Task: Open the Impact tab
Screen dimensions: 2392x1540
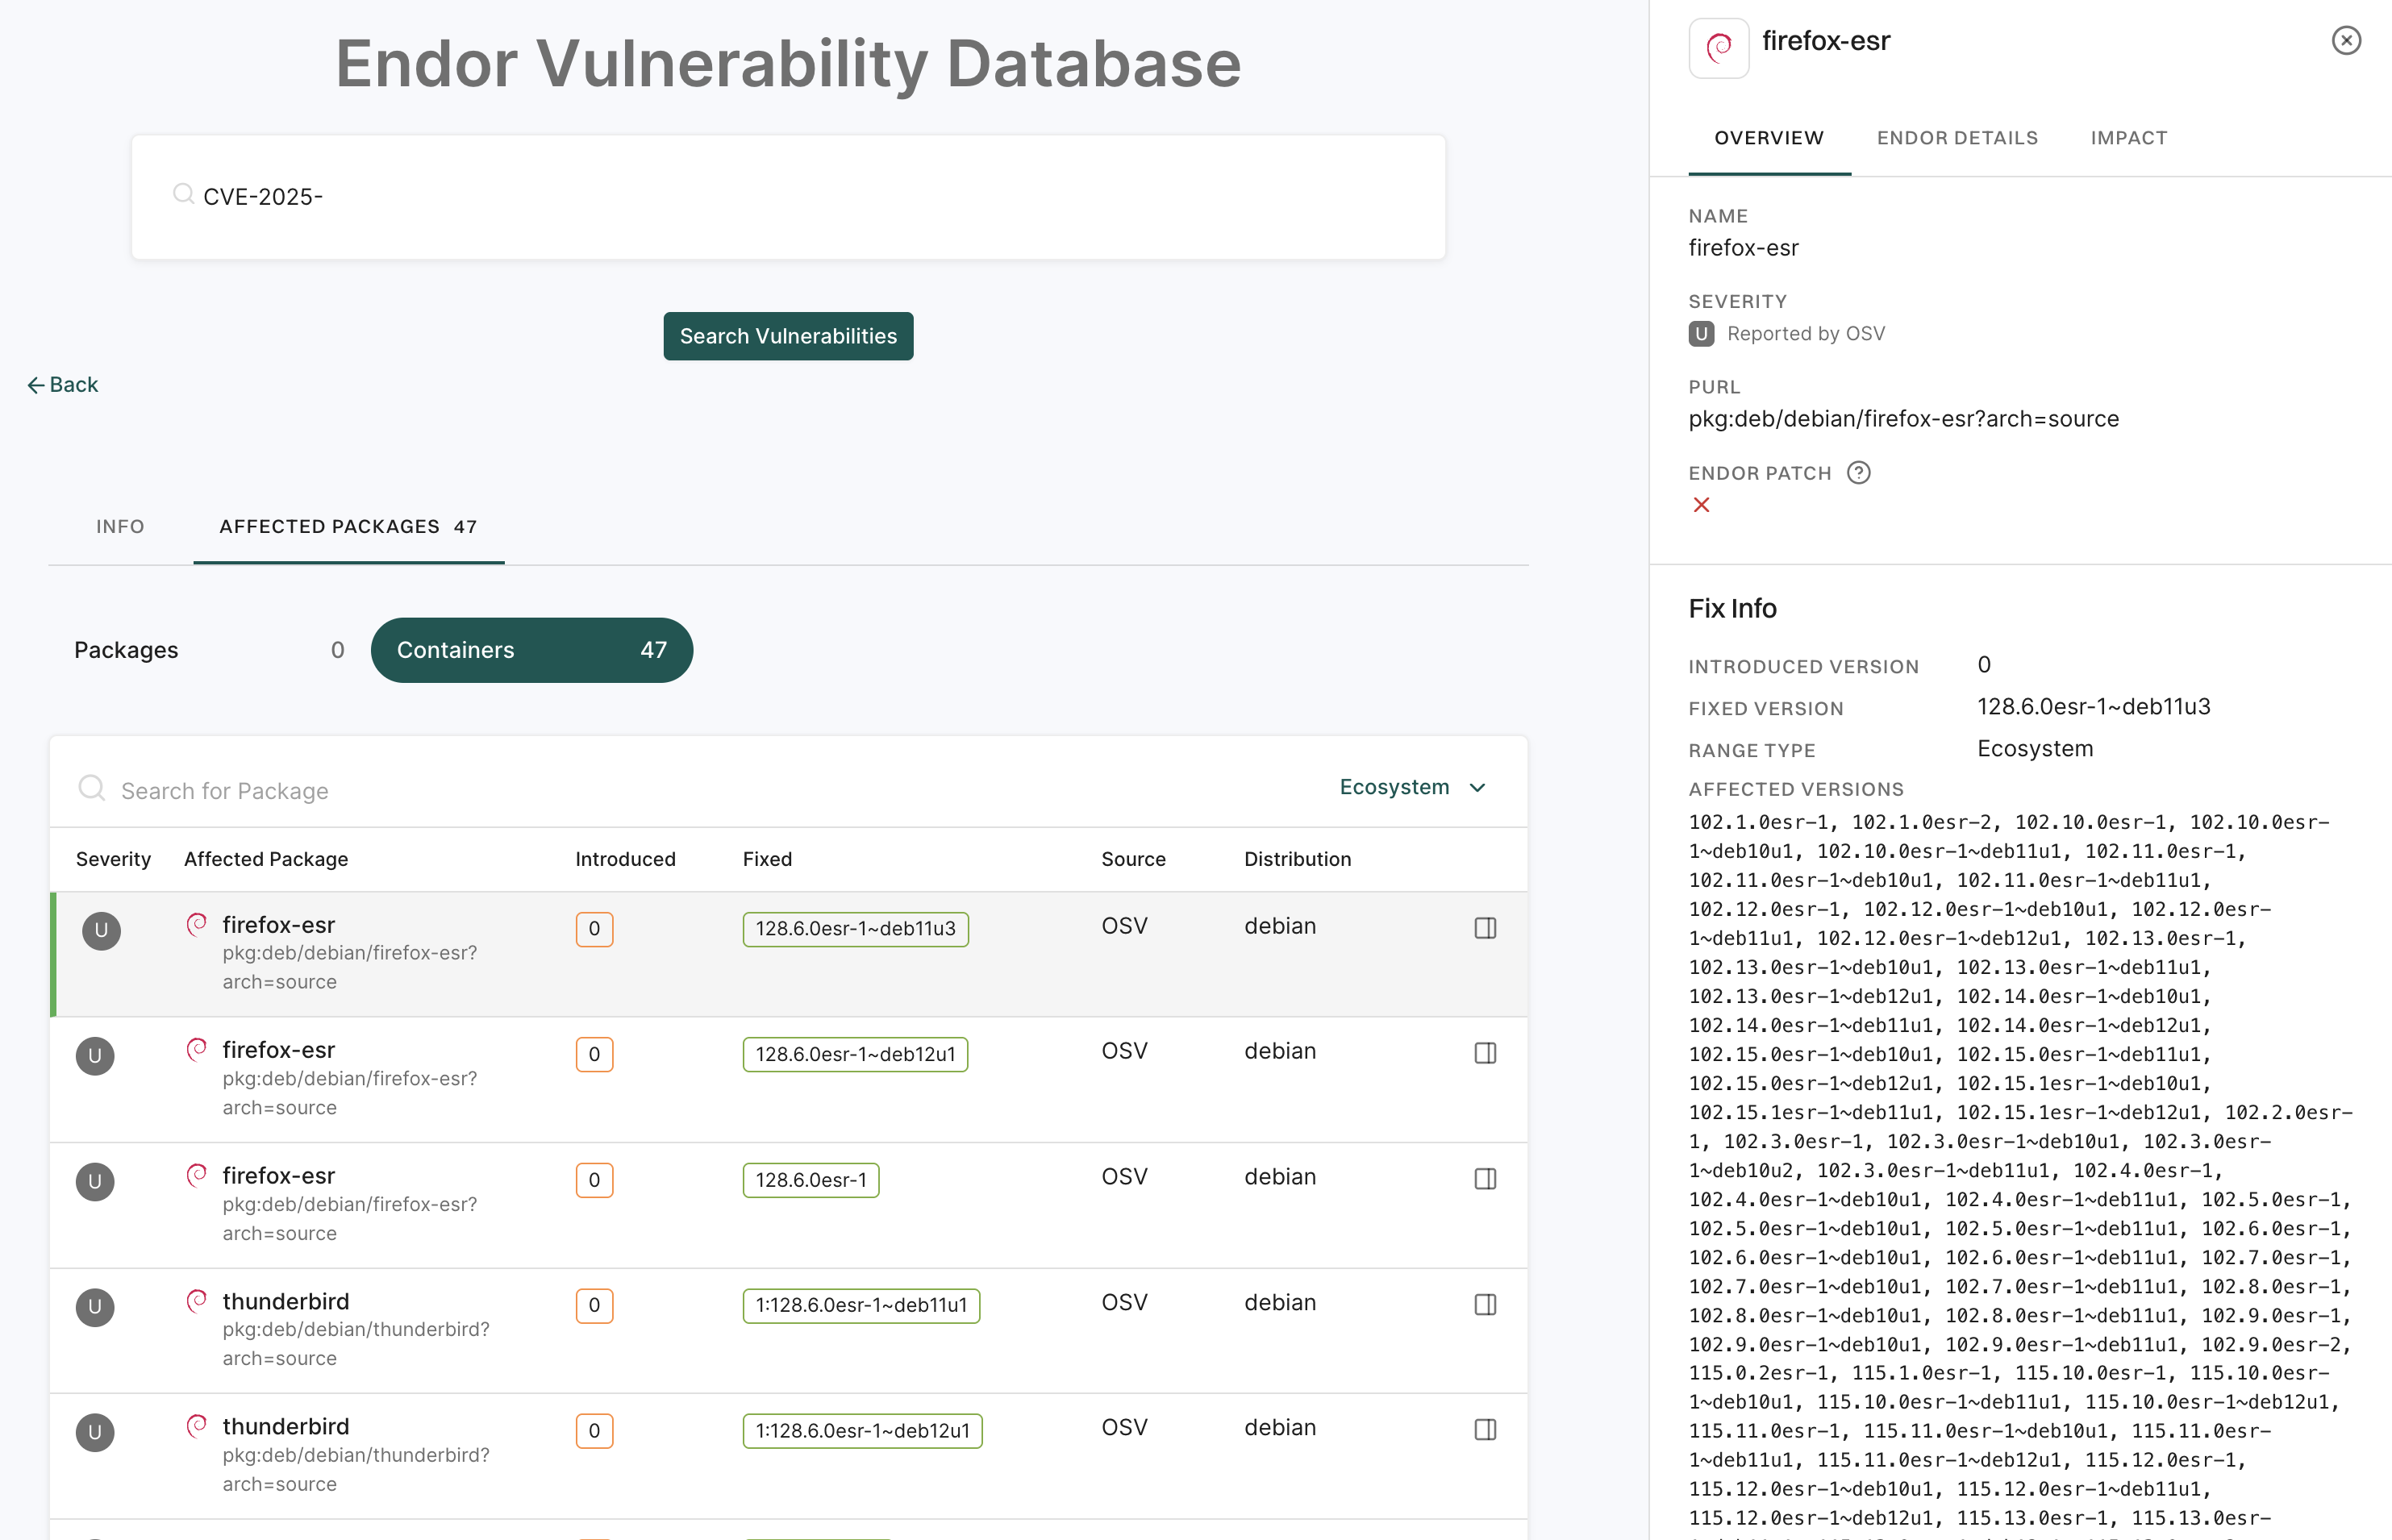Action: (x=2129, y=138)
